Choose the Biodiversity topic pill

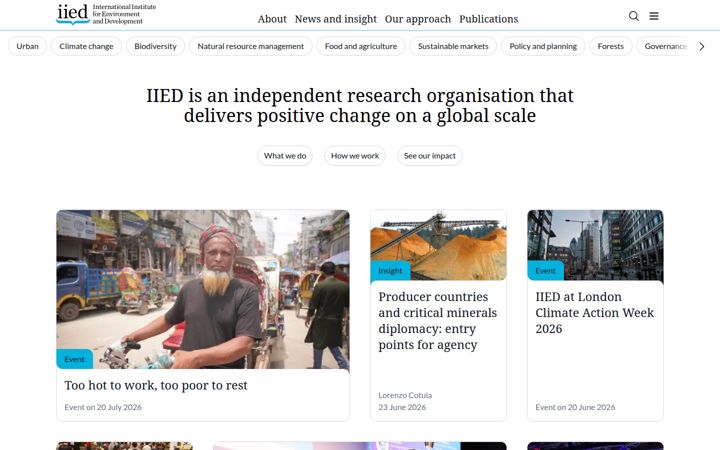point(155,46)
